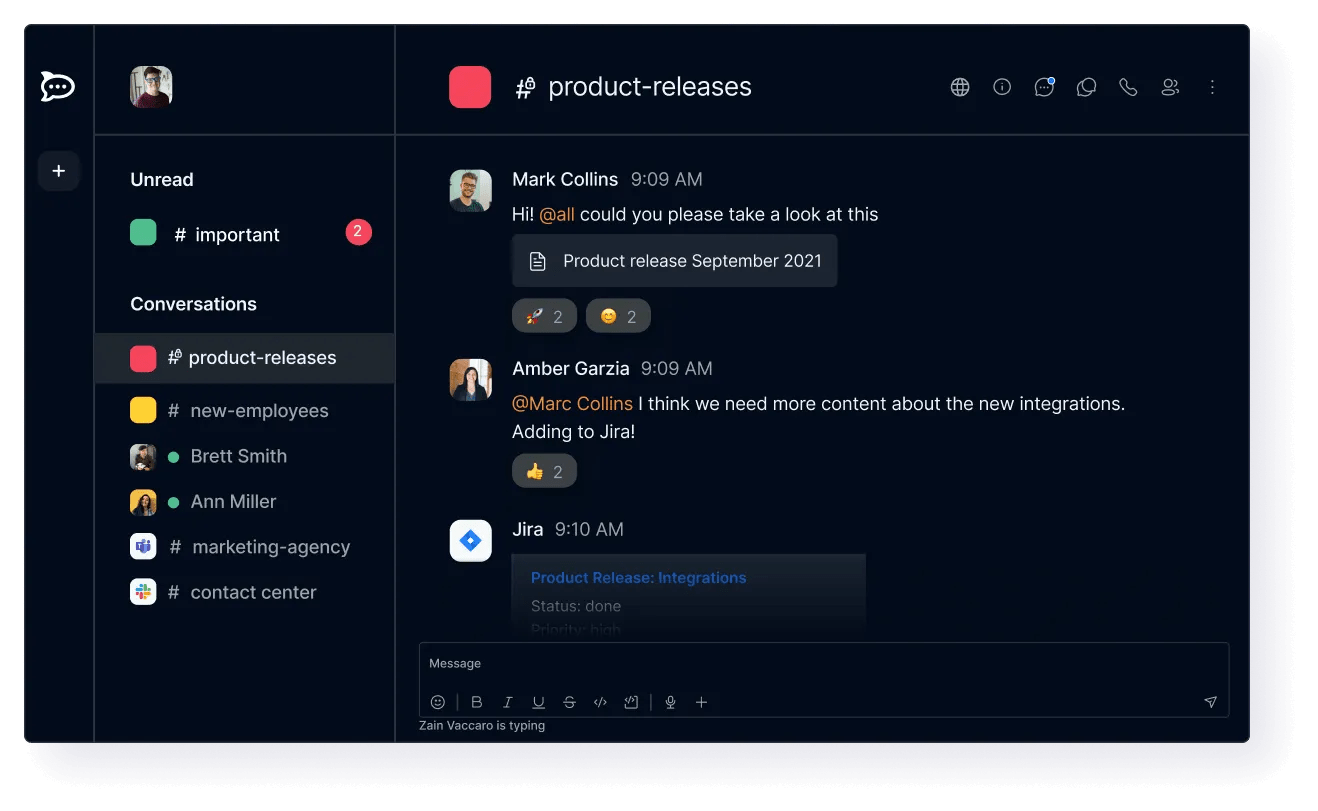Start recording a voice message
The width and height of the screenshot is (1318, 811).
[670, 702]
